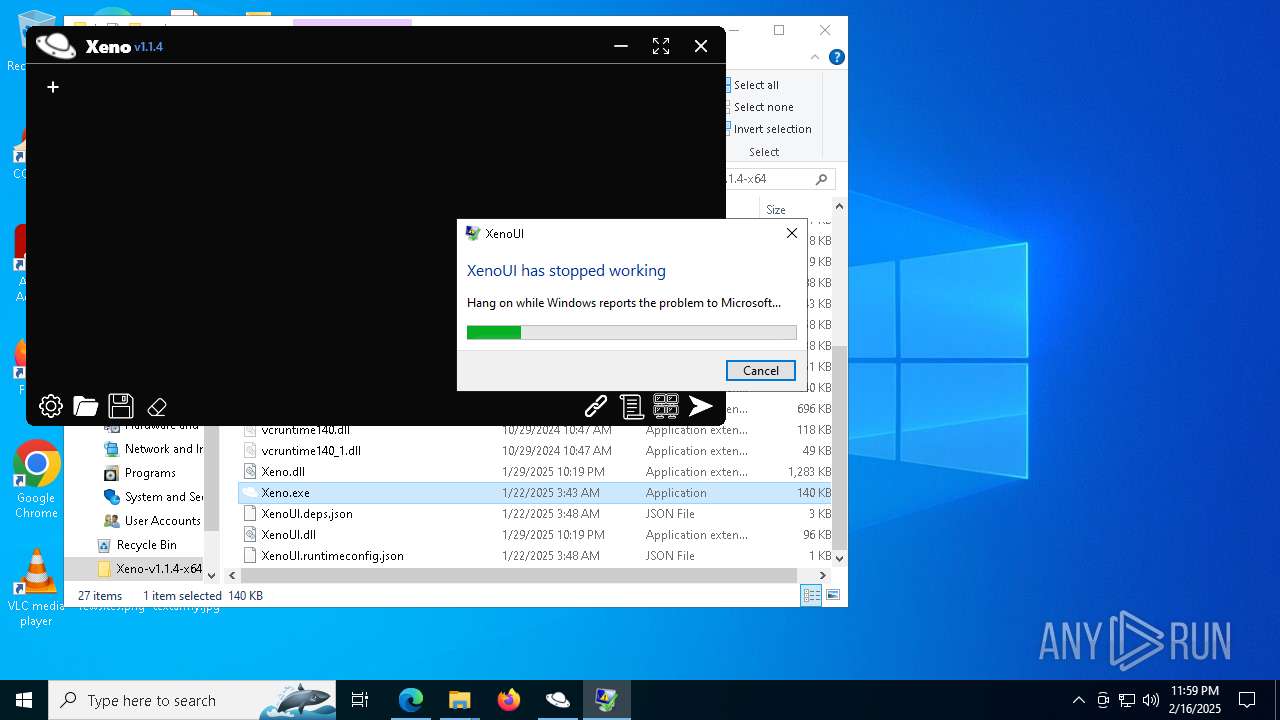
Task: Close the Xeno window
Action: (701, 46)
